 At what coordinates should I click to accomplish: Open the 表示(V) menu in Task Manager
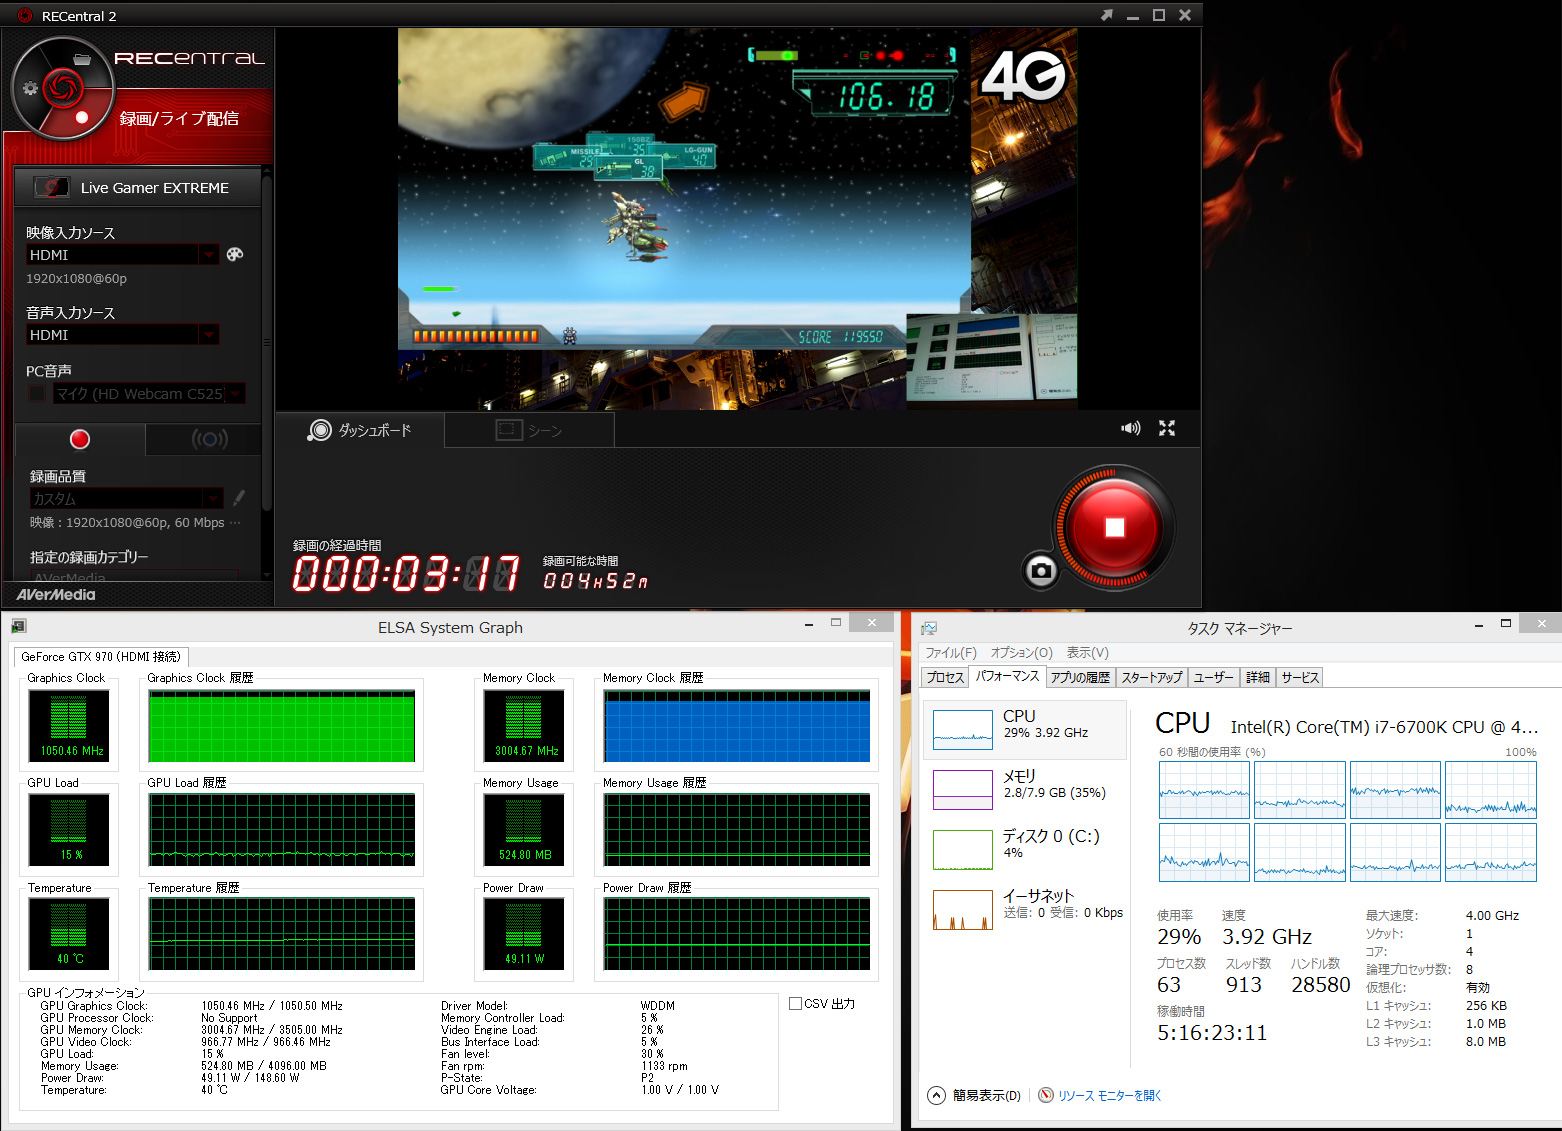point(1087,653)
